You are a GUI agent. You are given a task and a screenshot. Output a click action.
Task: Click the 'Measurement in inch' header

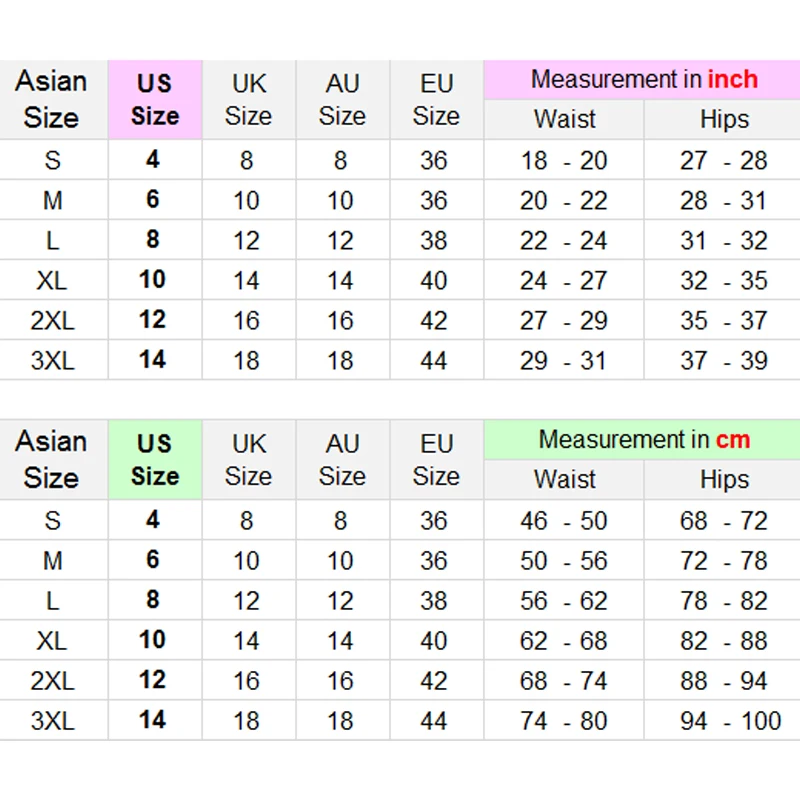tap(643, 79)
